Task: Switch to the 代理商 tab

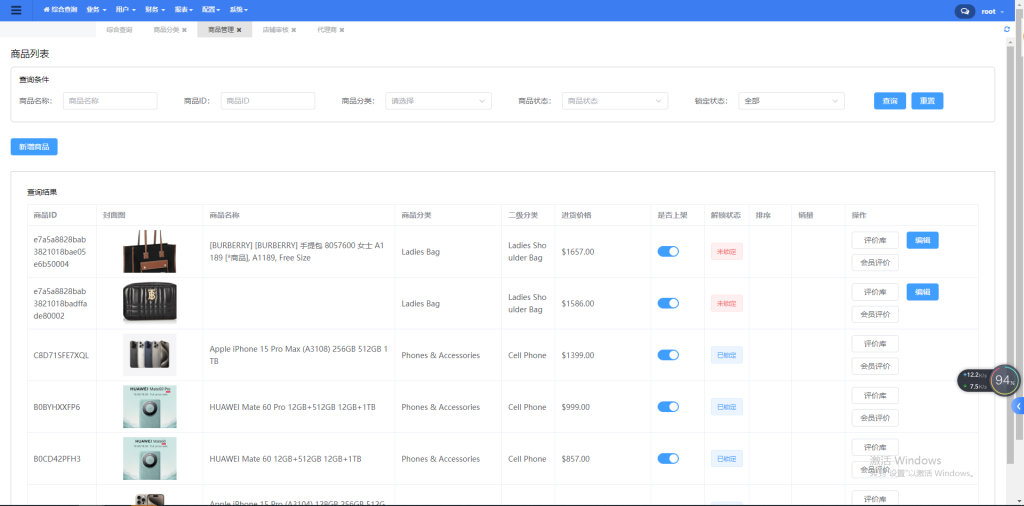Action: tap(327, 30)
